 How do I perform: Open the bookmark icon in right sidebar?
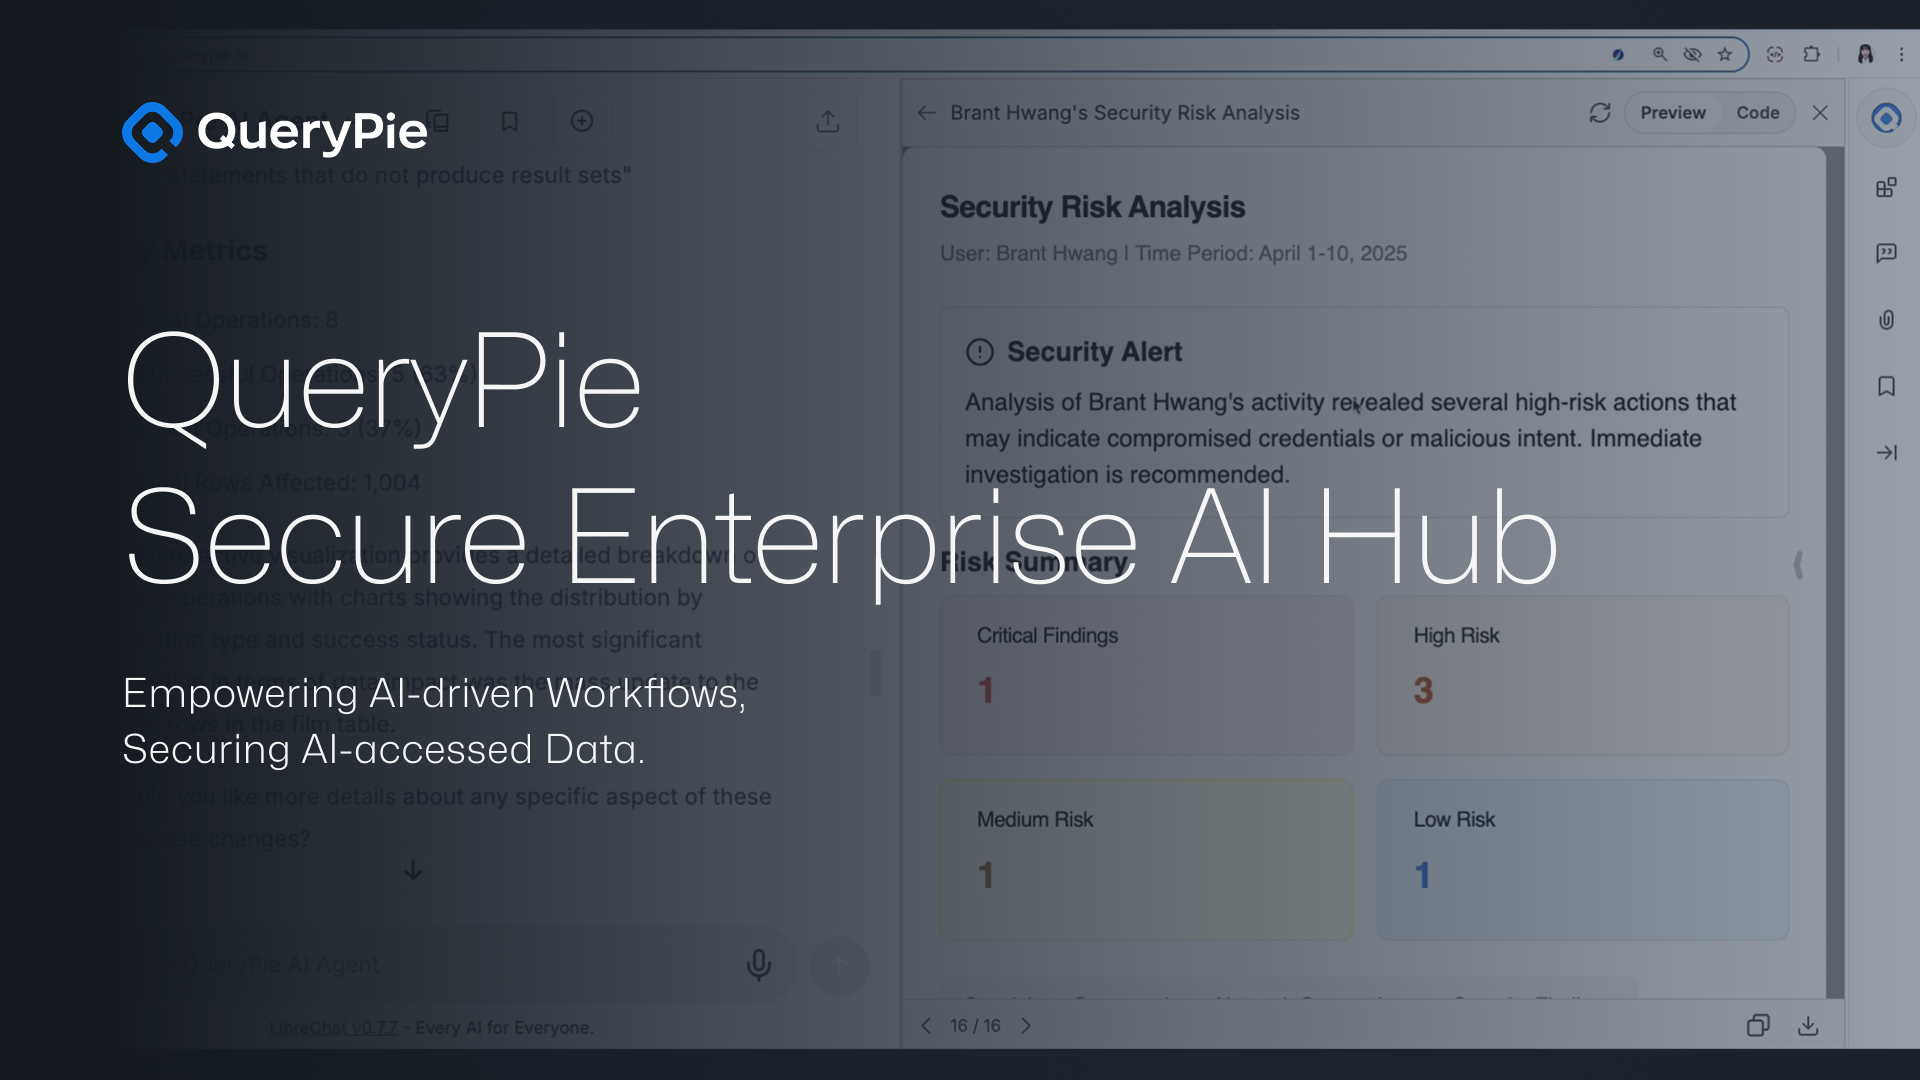pos(1886,386)
